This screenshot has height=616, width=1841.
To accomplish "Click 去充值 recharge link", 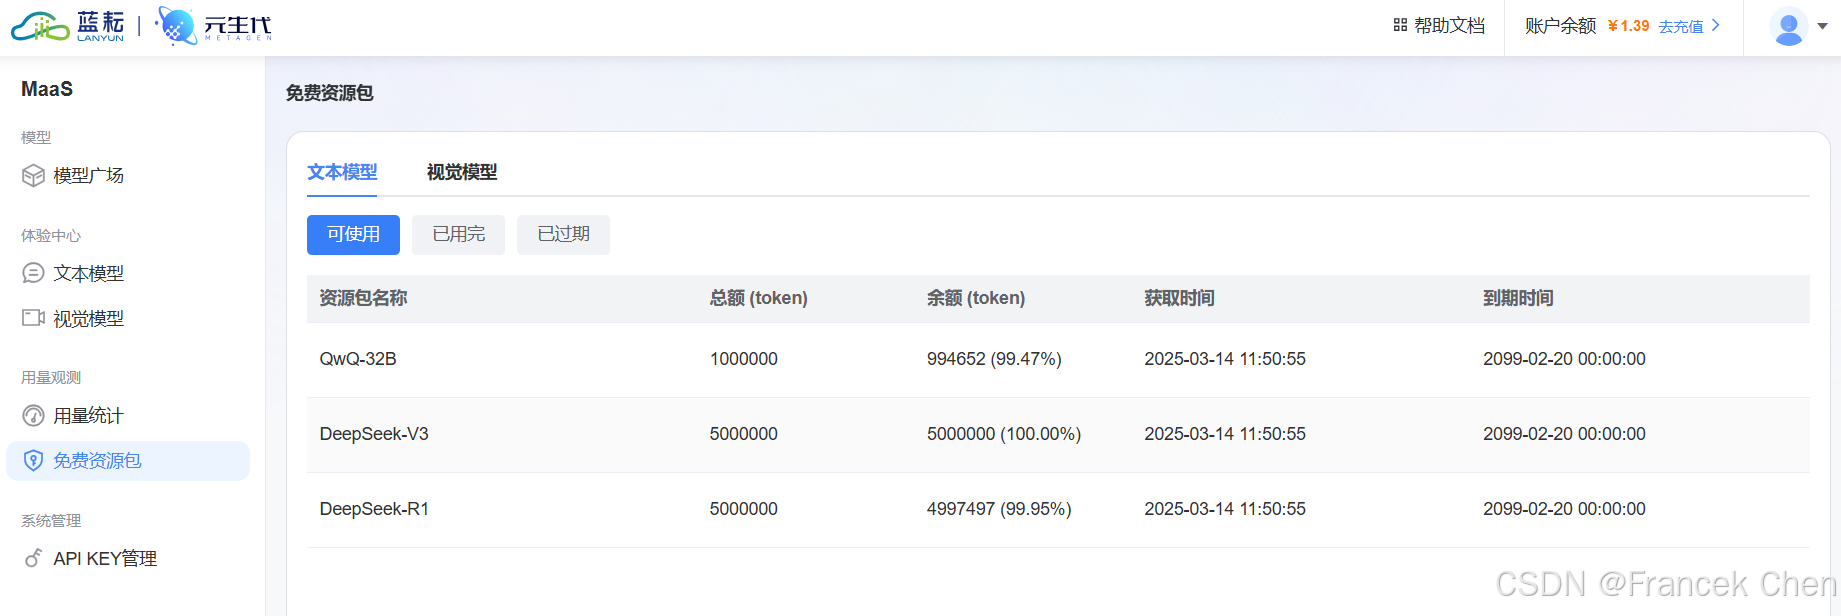I will pyautogui.click(x=1681, y=27).
